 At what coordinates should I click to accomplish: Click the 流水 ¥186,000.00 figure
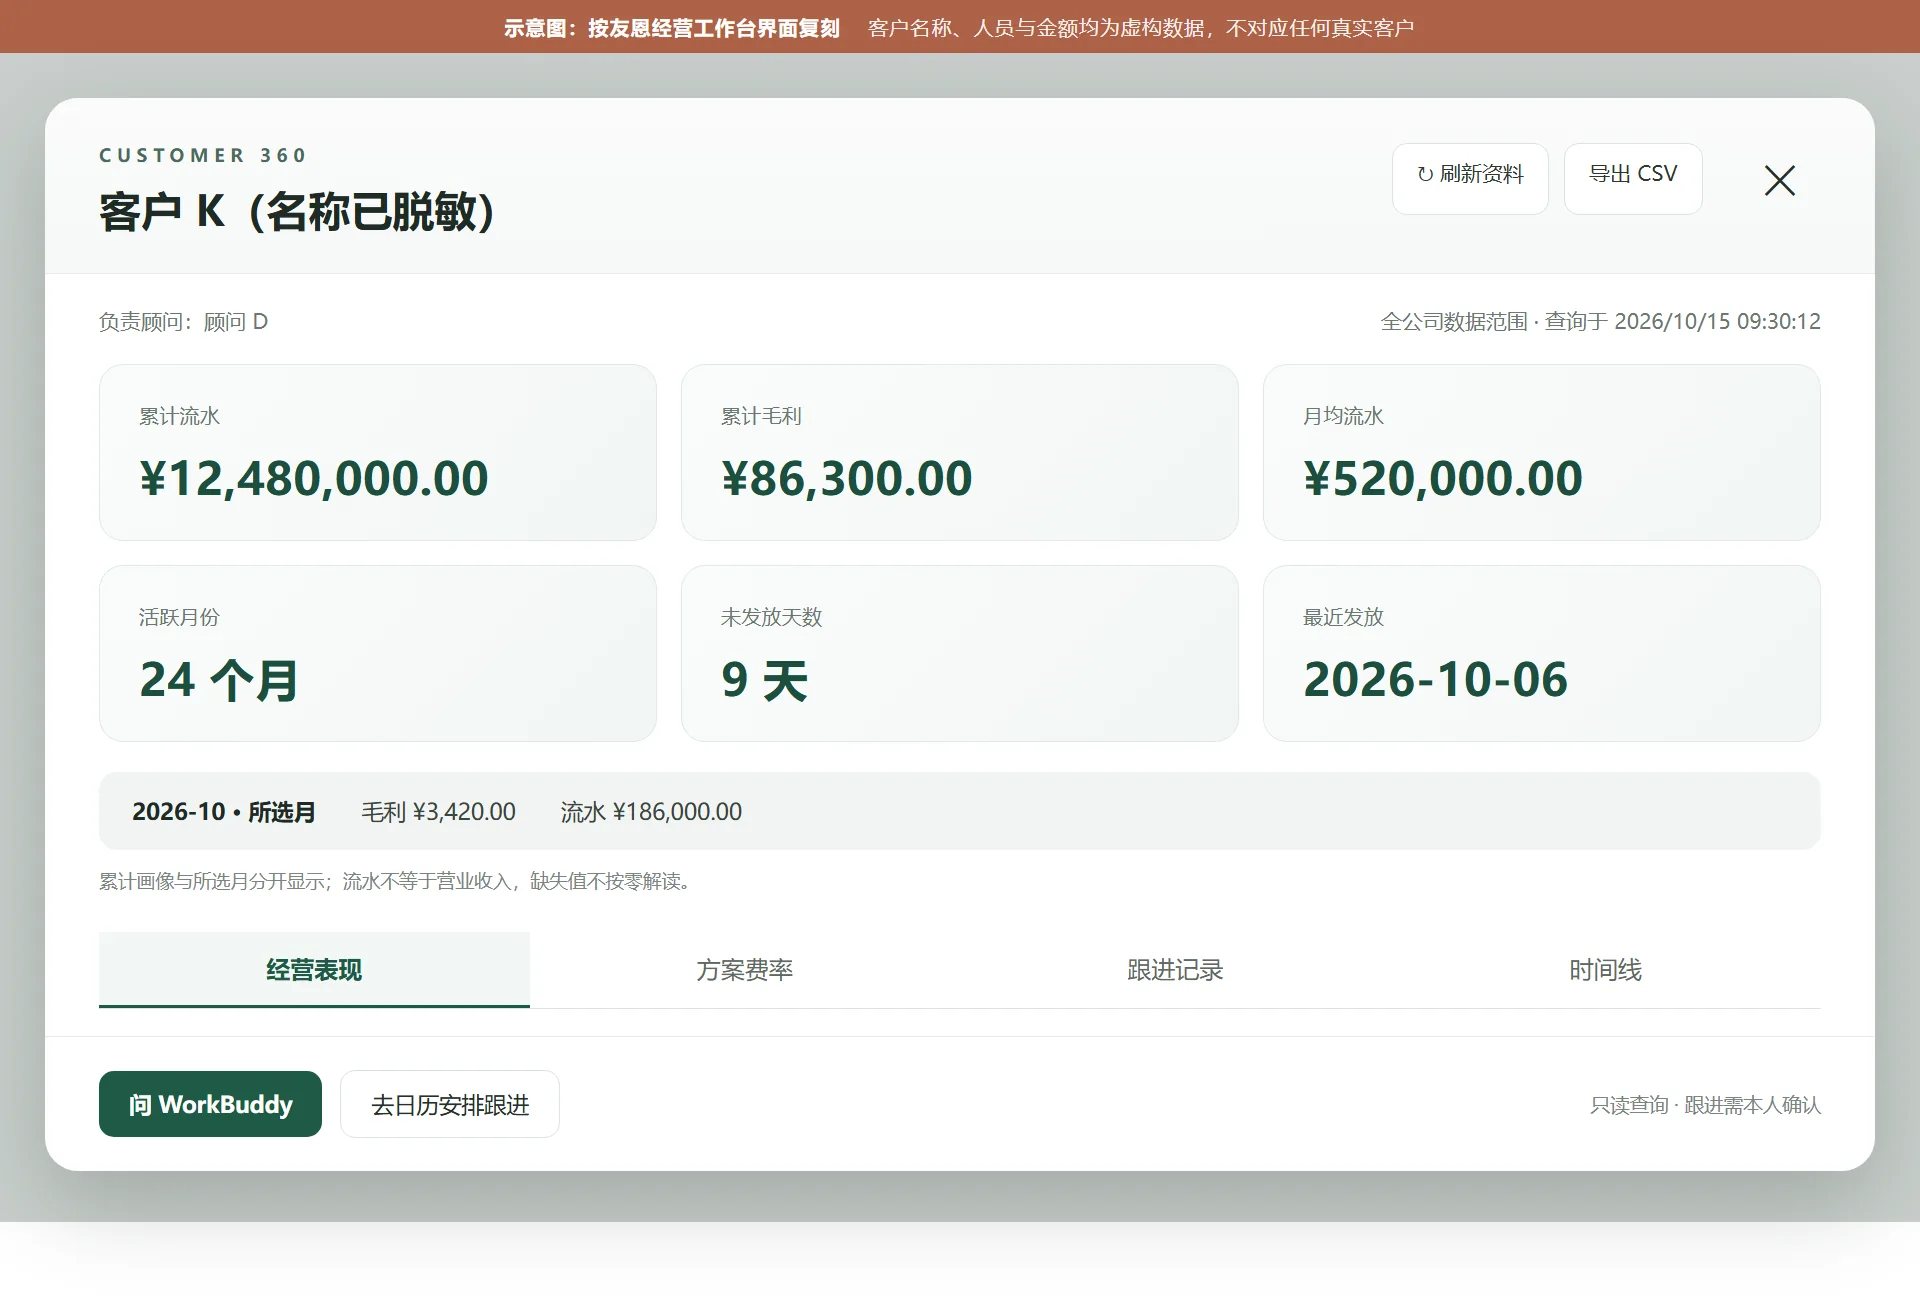pyautogui.click(x=651, y=811)
